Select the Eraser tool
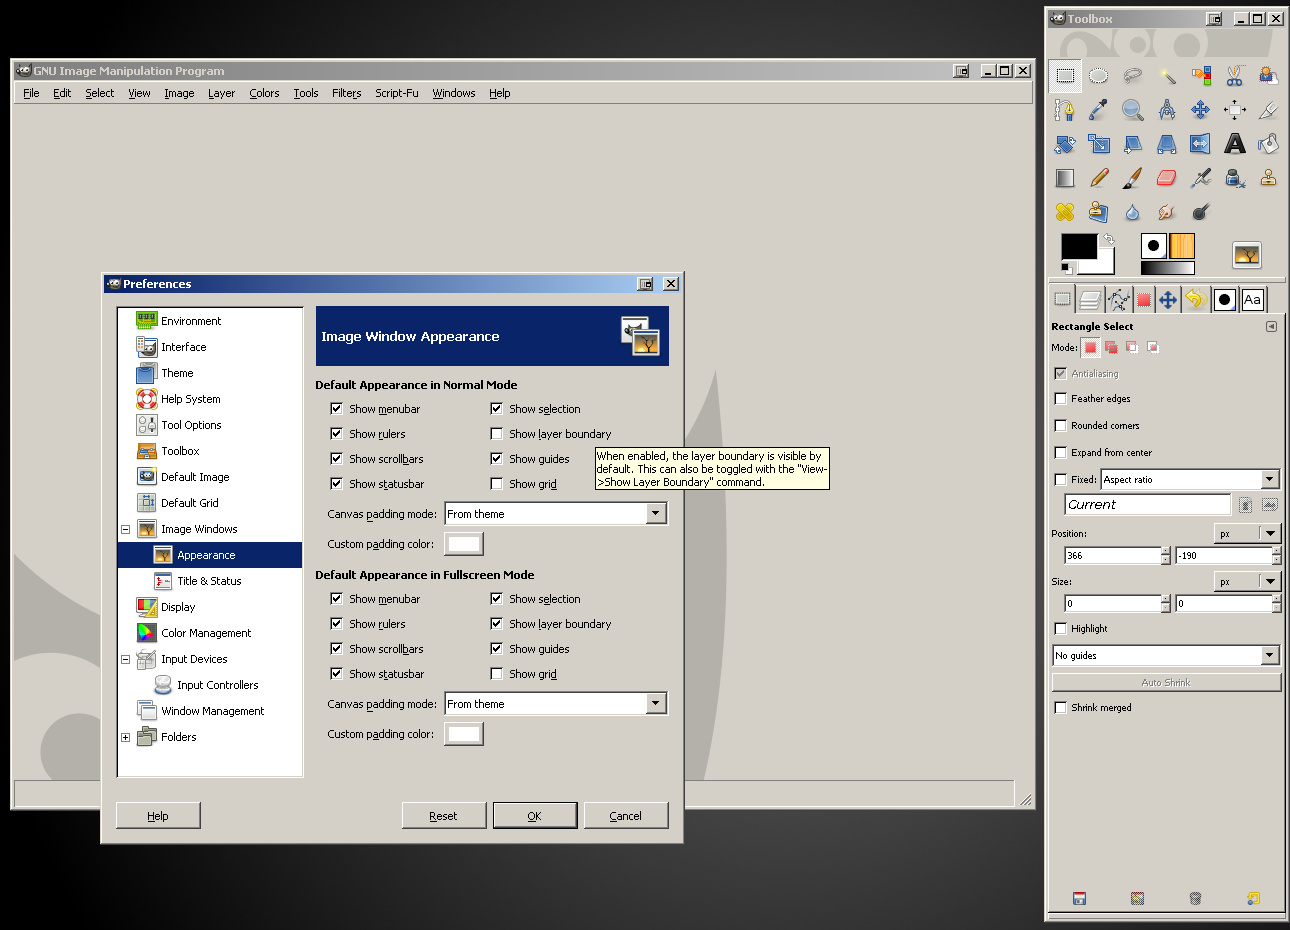This screenshot has width=1290, height=930. [x=1167, y=178]
